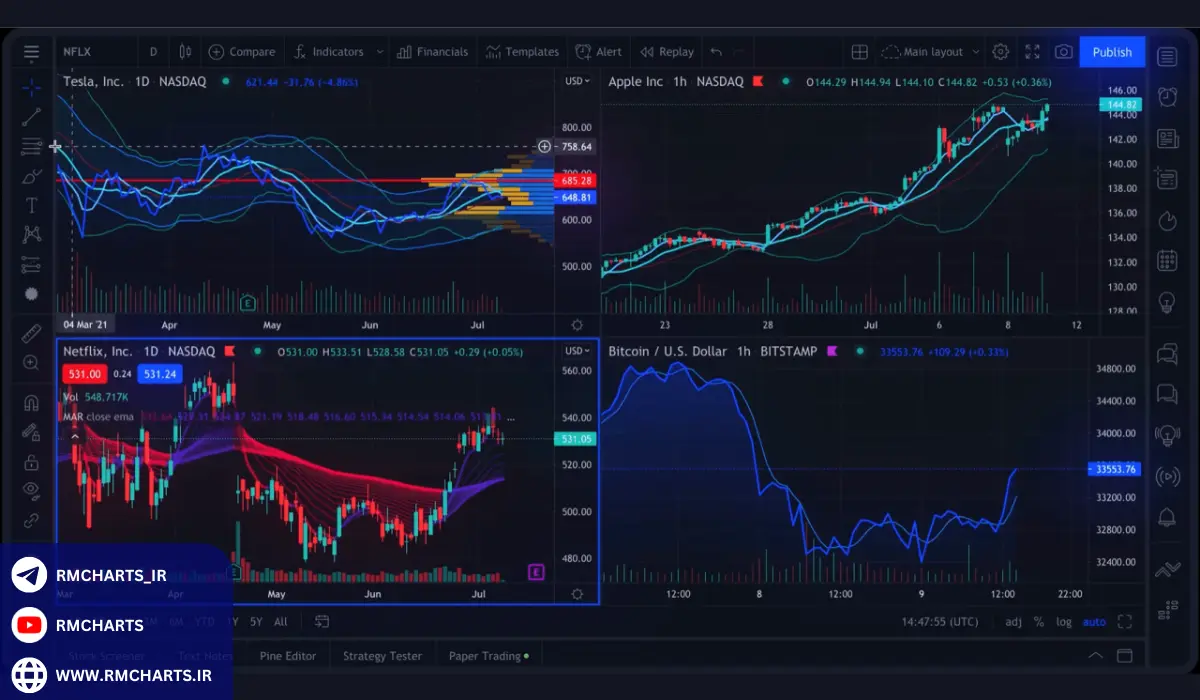Open the USD currency dropdown on the Tesla chart

[577, 81]
